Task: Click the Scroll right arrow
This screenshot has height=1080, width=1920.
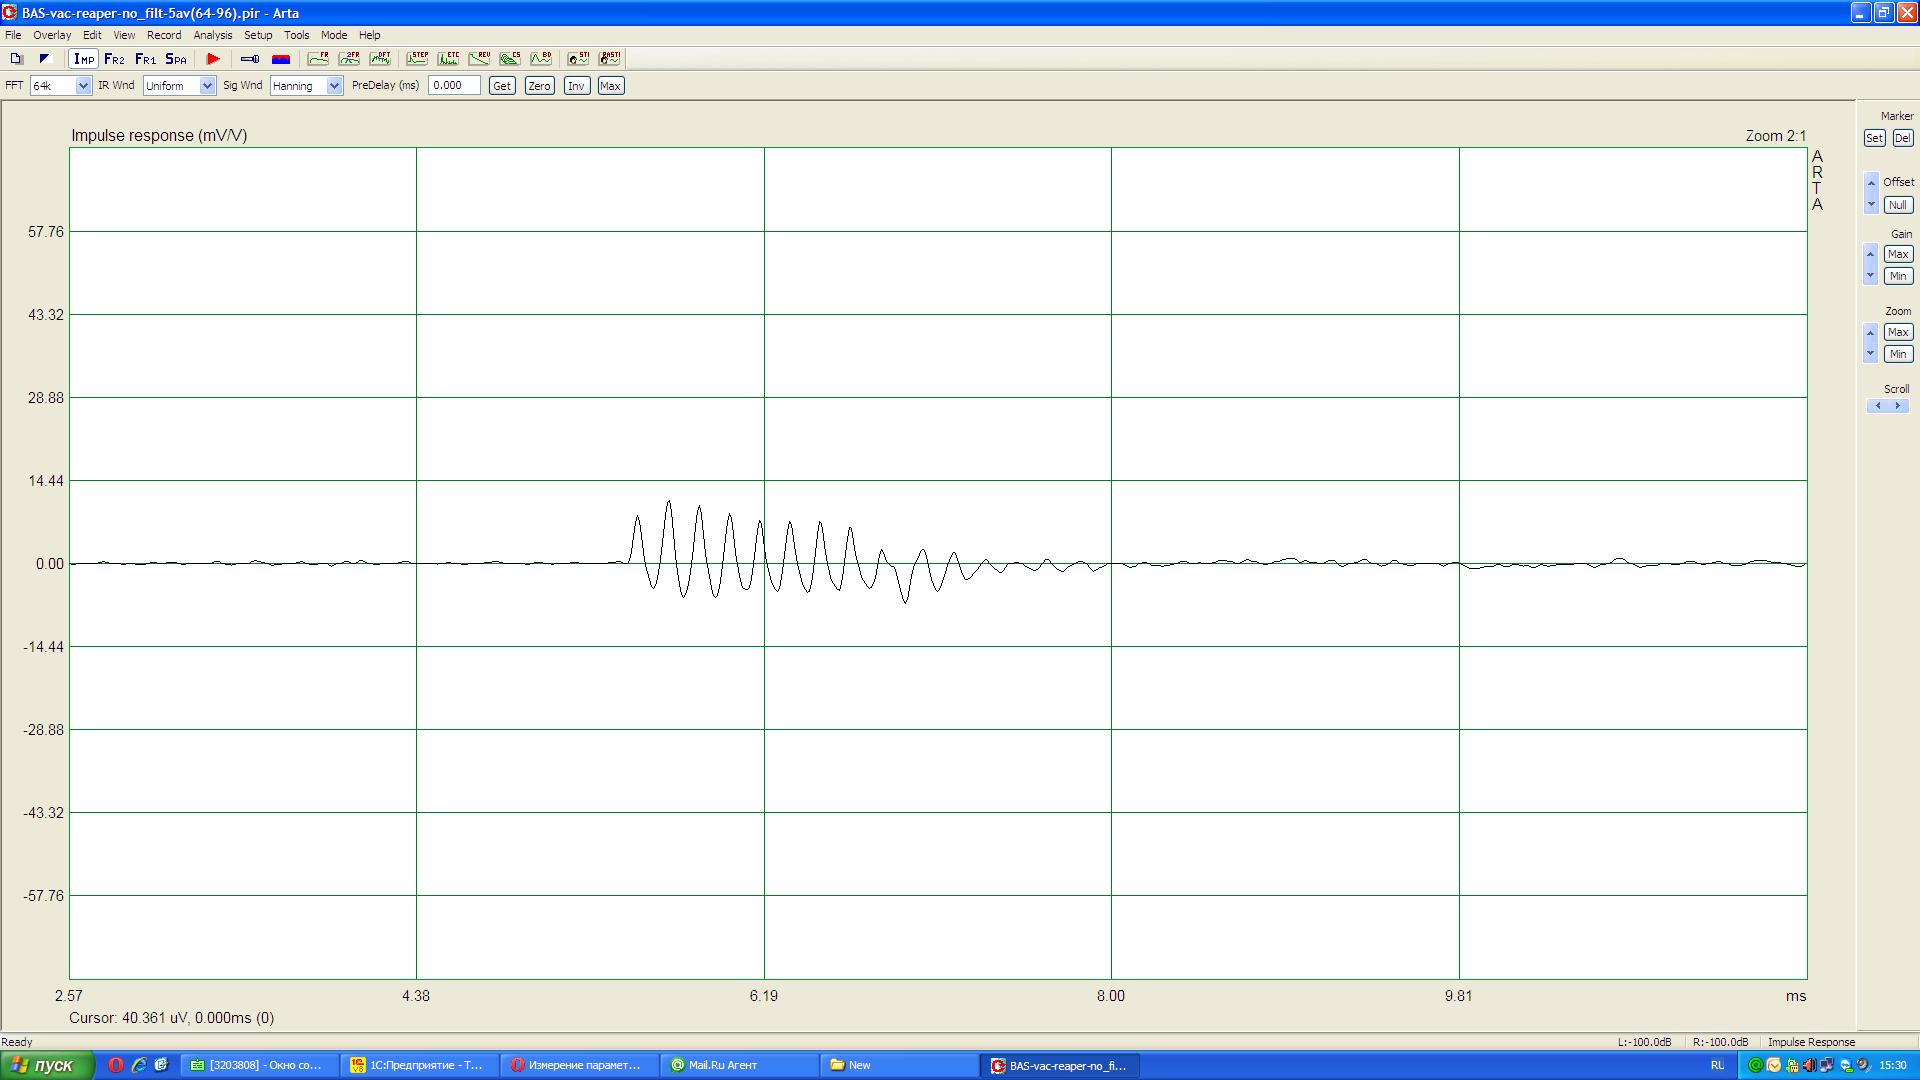Action: [x=1897, y=406]
